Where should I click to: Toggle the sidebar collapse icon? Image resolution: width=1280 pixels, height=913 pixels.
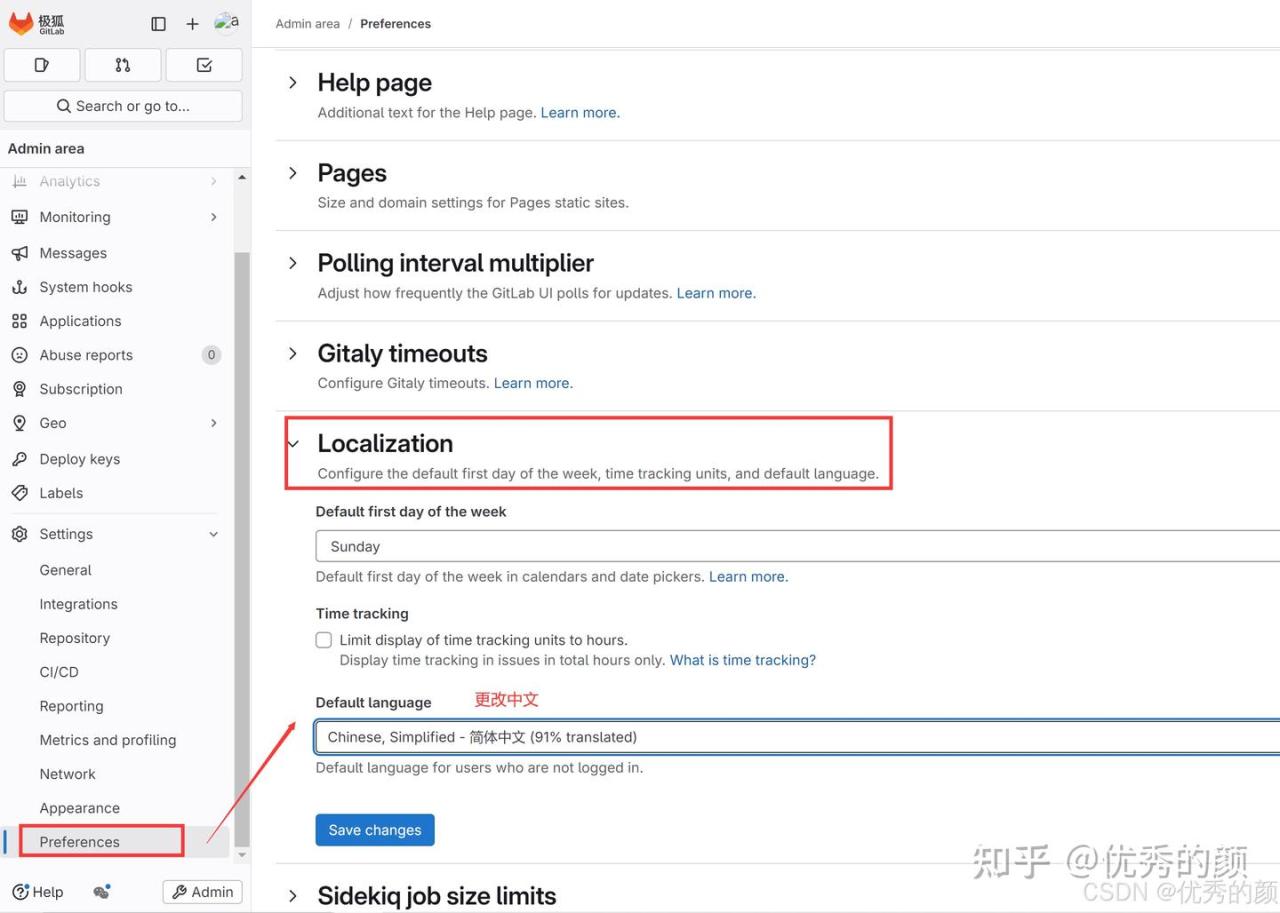coord(158,24)
